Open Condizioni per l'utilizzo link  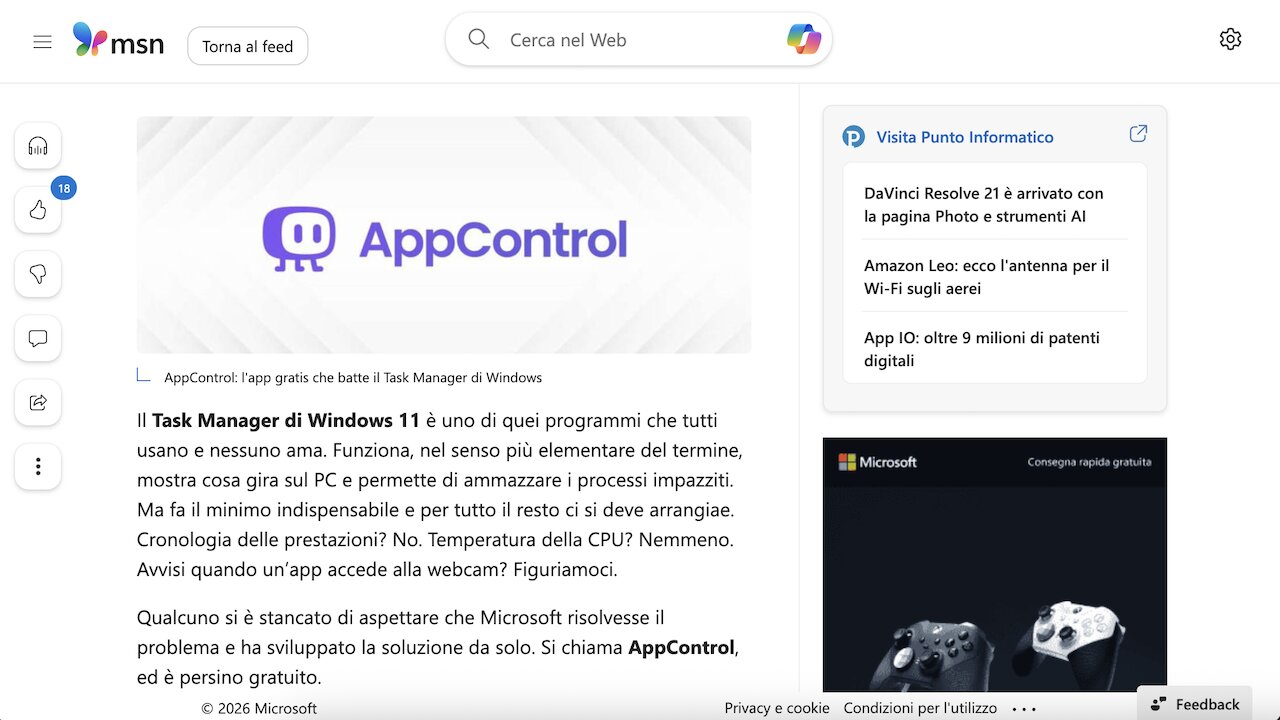click(920, 708)
